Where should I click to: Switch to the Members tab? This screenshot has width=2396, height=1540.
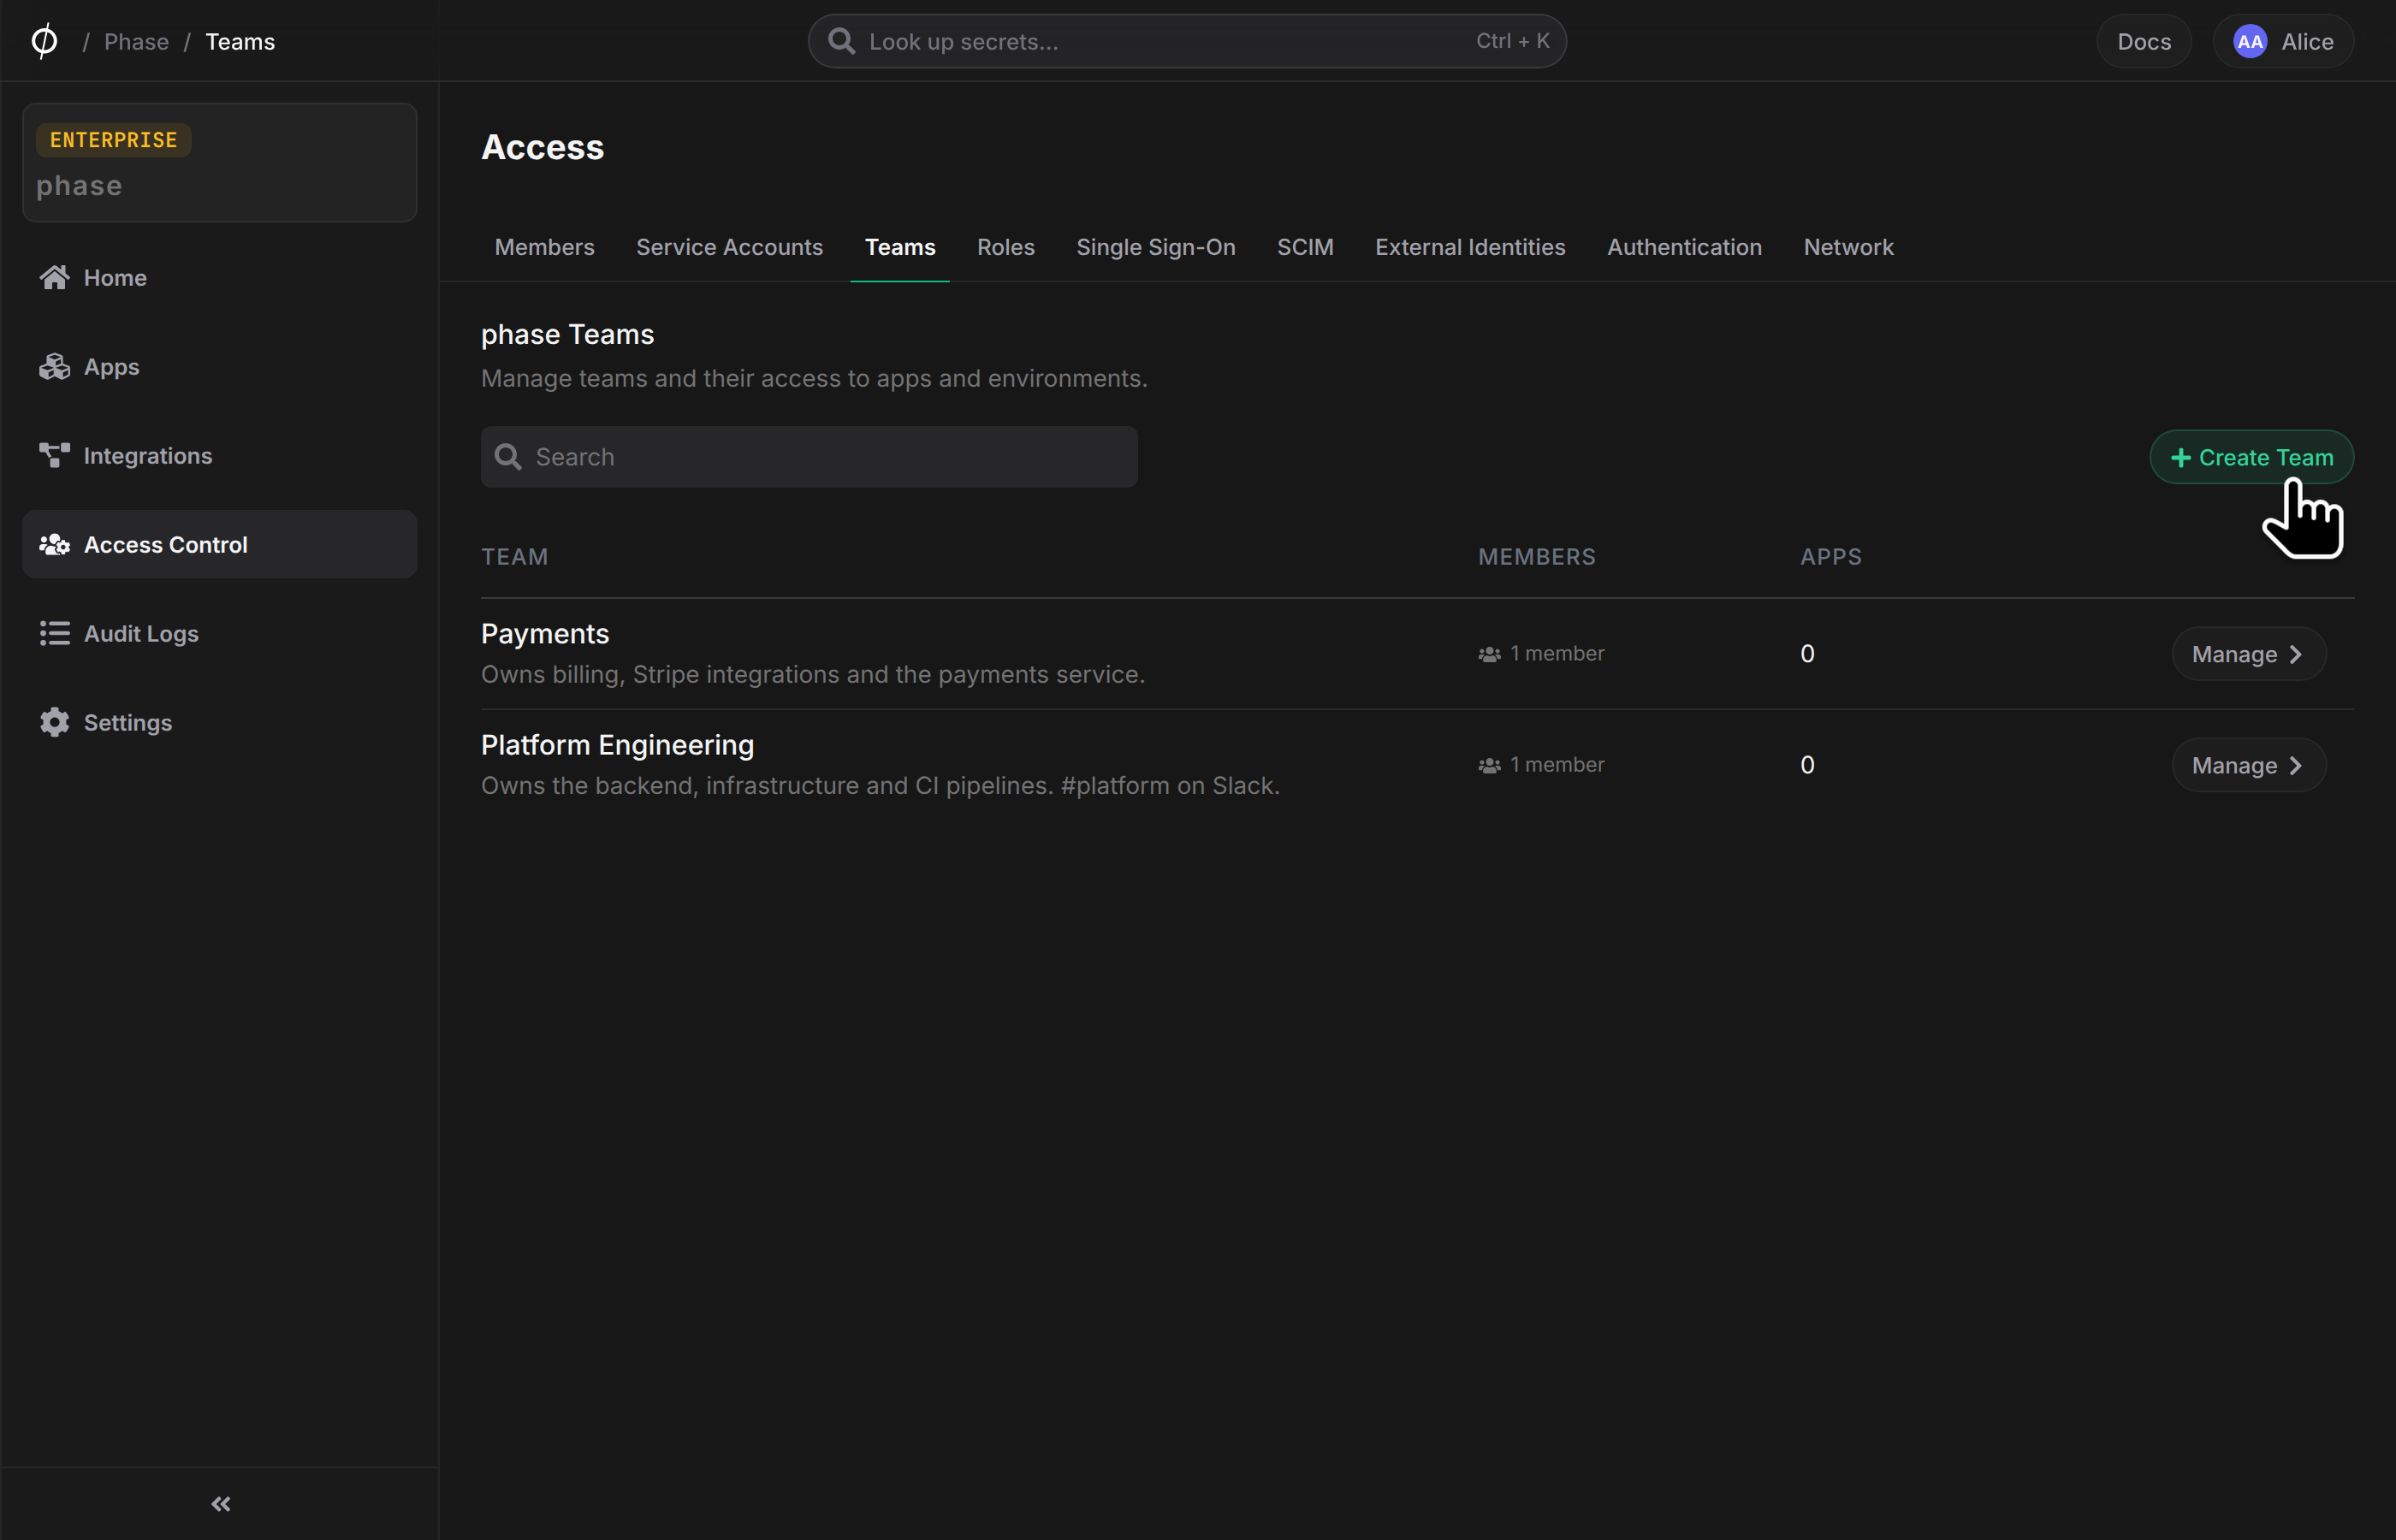click(x=544, y=247)
